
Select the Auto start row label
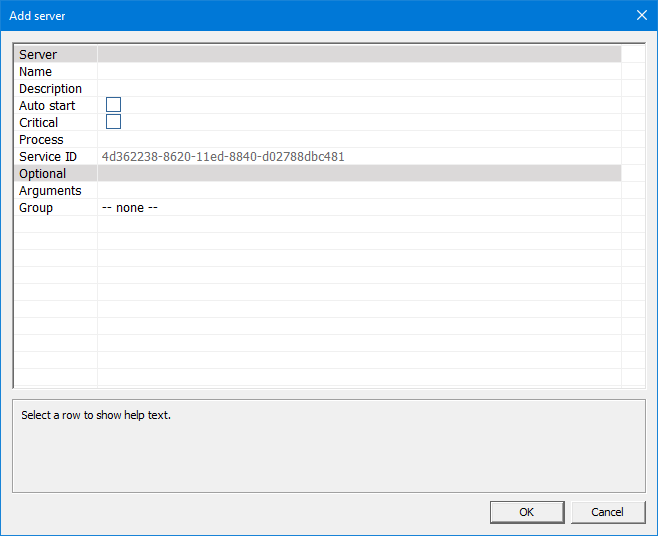point(47,106)
